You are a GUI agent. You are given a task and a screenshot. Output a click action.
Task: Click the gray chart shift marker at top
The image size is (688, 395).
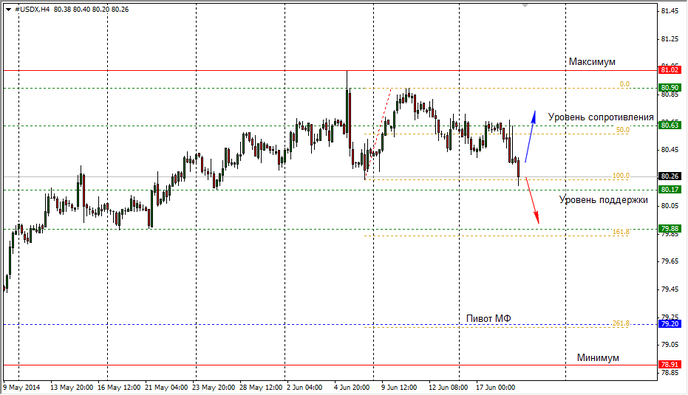(525, 5)
